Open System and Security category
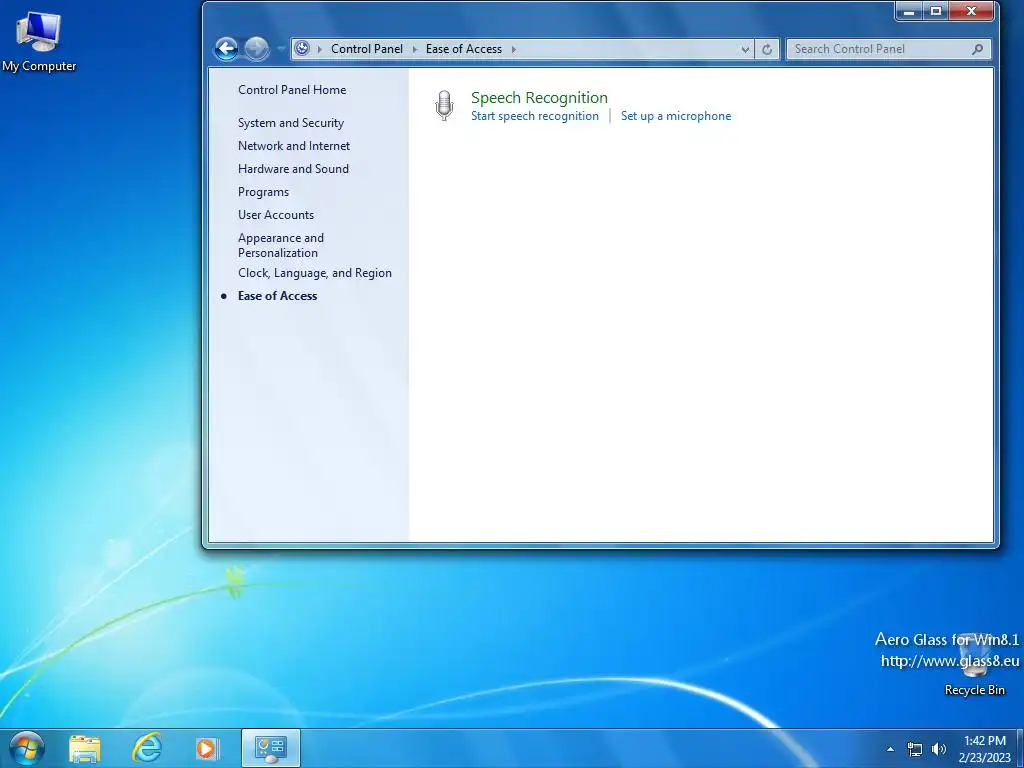1024x768 pixels. 291,123
